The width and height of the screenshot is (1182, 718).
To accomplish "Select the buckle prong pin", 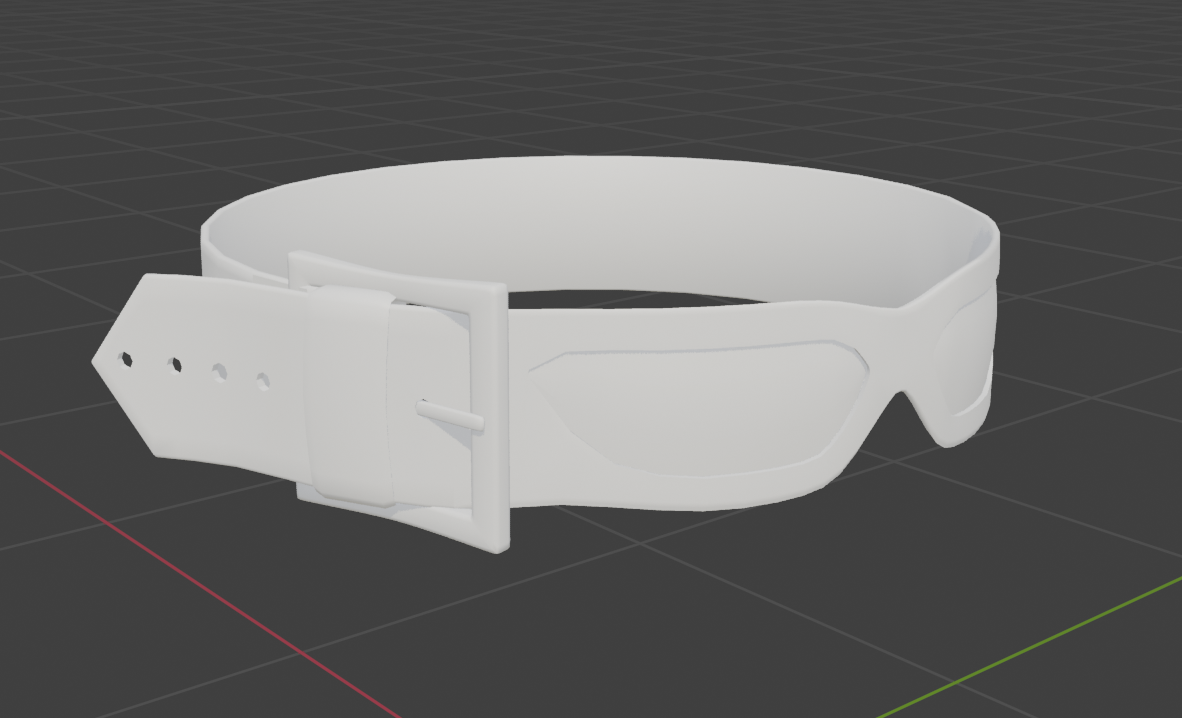I will [450, 415].
